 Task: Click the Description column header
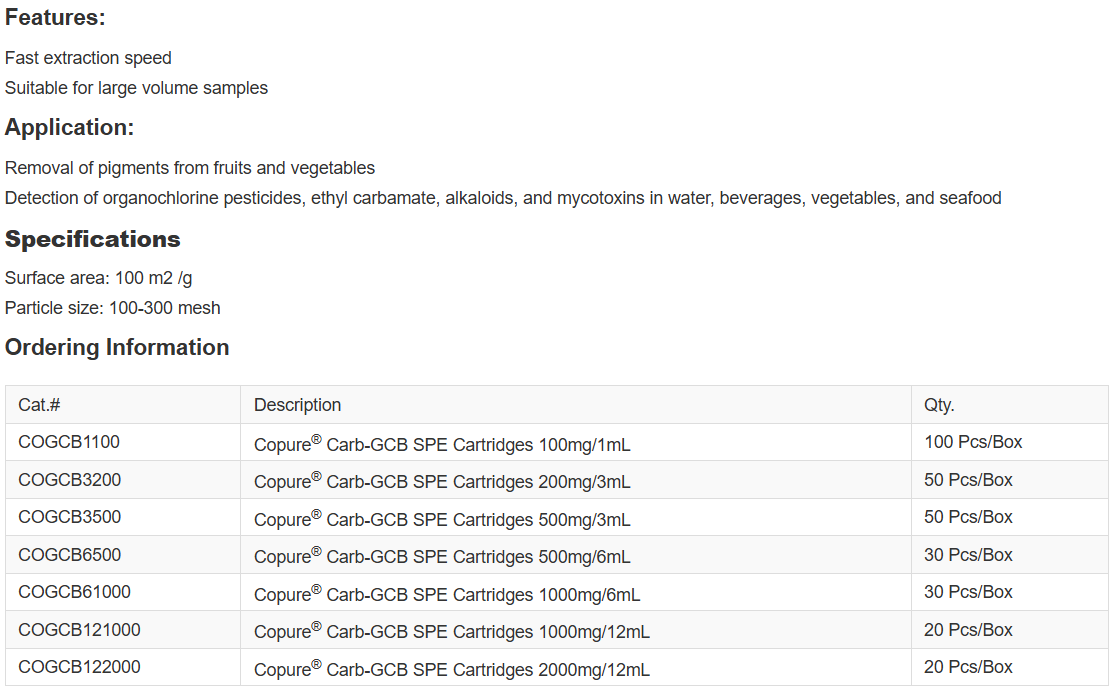(297, 405)
